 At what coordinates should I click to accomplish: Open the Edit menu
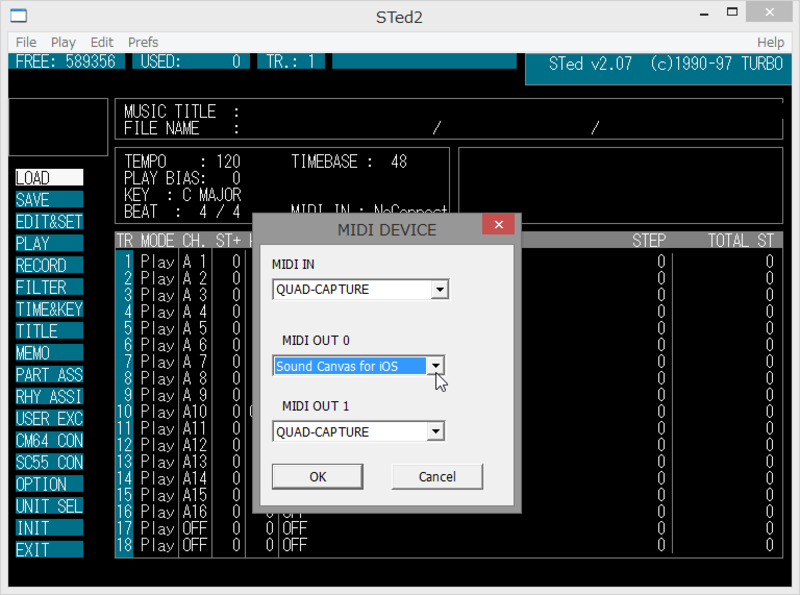coord(102,42)
